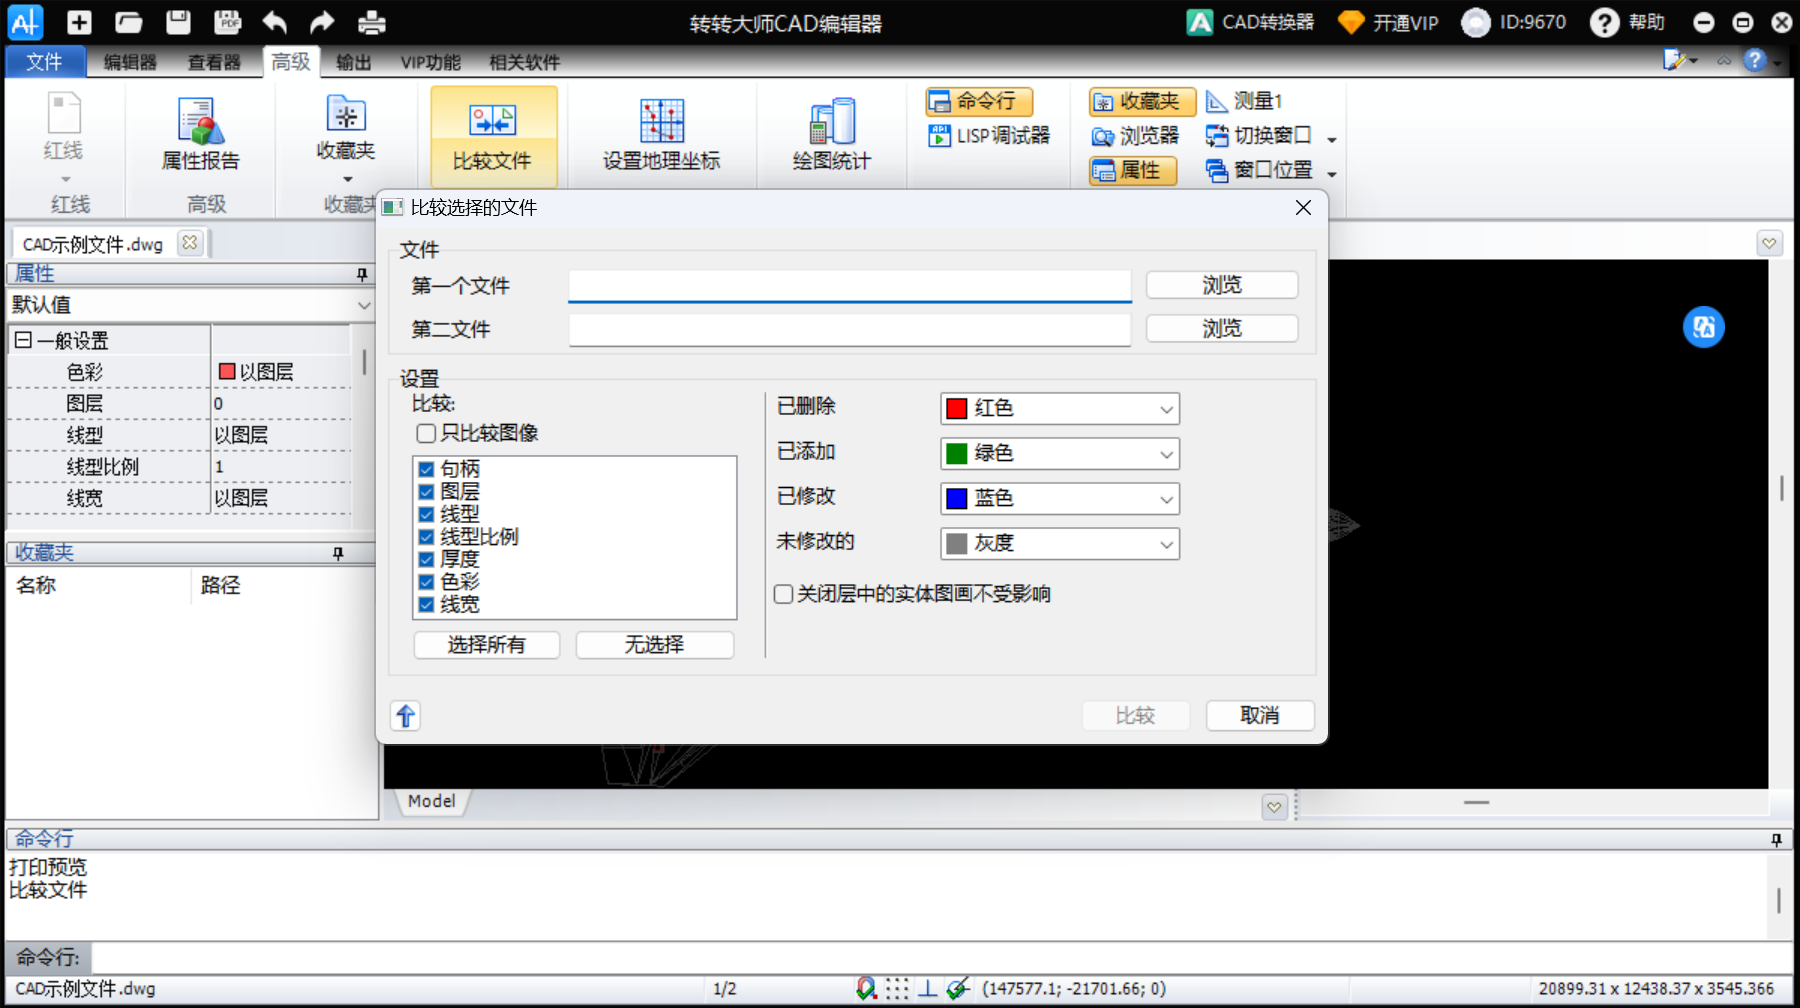Click the 选择所有 button

(x=487, y=645)
